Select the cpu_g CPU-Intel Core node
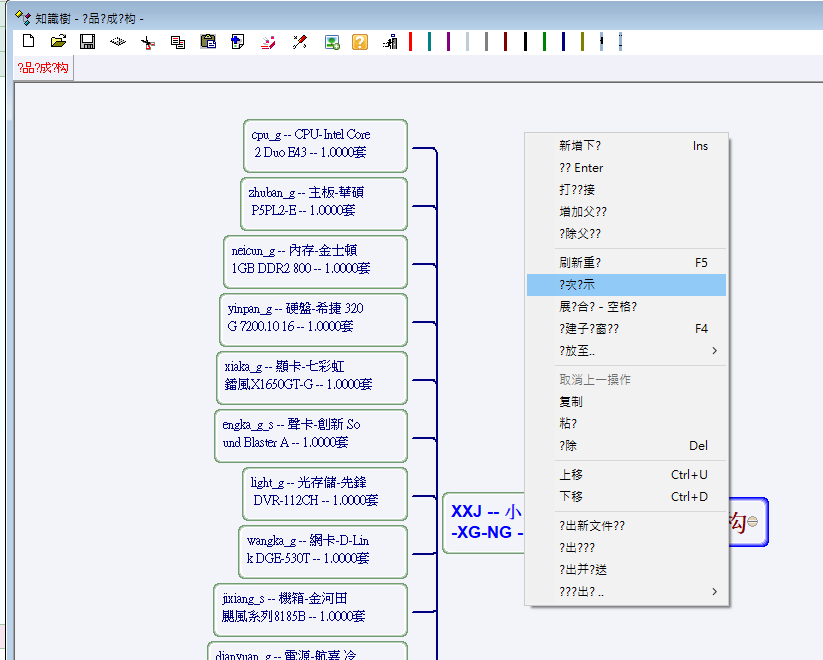The width and height of the screenshot is (823, 660). [325, 145]
